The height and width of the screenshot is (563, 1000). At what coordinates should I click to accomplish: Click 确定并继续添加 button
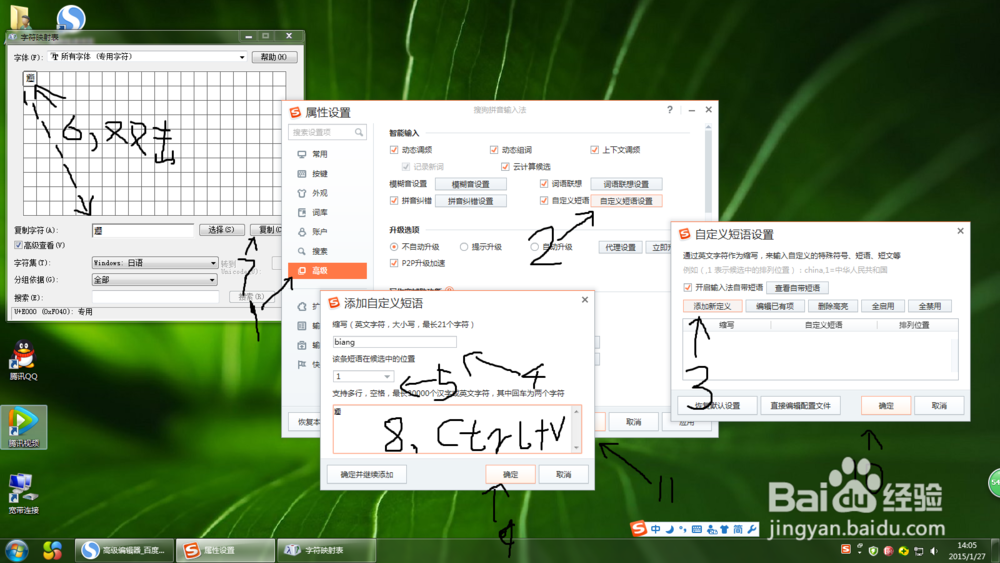coord(367,474)
